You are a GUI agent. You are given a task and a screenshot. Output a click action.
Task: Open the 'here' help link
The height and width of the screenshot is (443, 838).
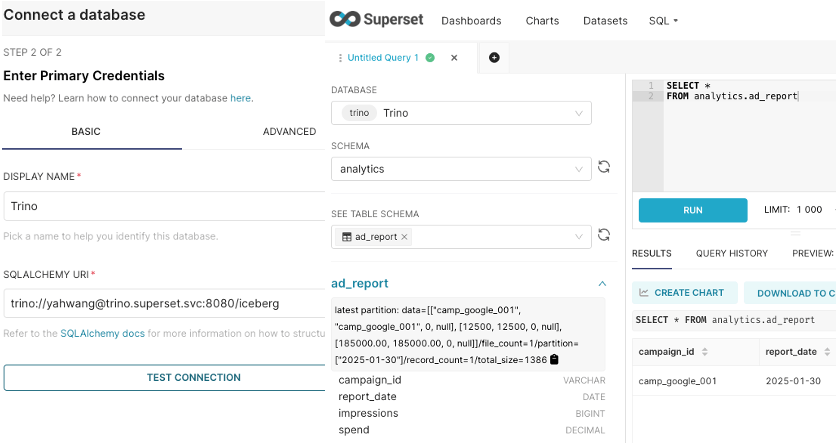click(240, 98)
